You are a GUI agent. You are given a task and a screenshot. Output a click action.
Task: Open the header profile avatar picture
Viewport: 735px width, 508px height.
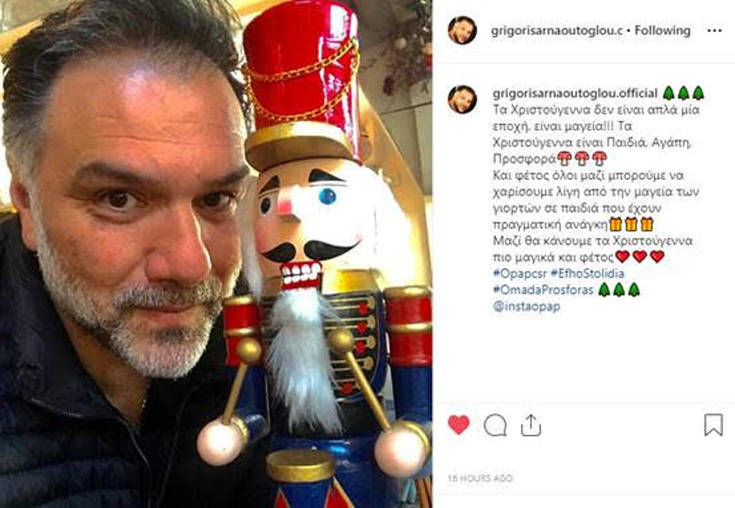[462, 30]
